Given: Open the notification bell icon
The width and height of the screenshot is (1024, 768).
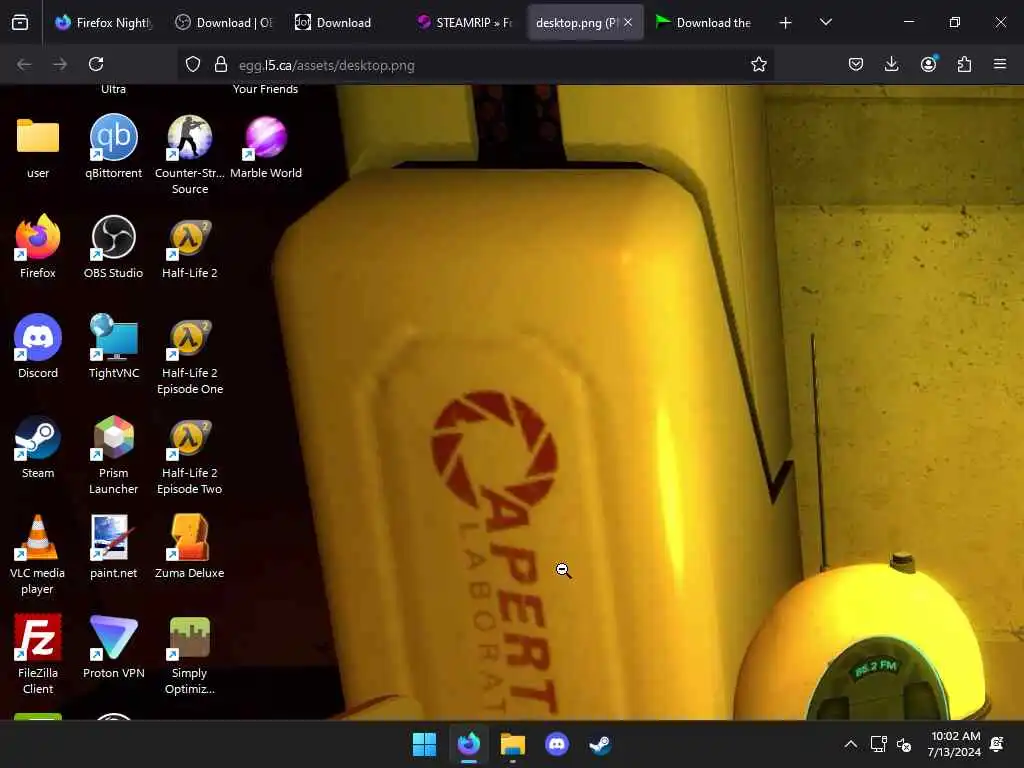Looking at the screenshot, I should [997, 744].
